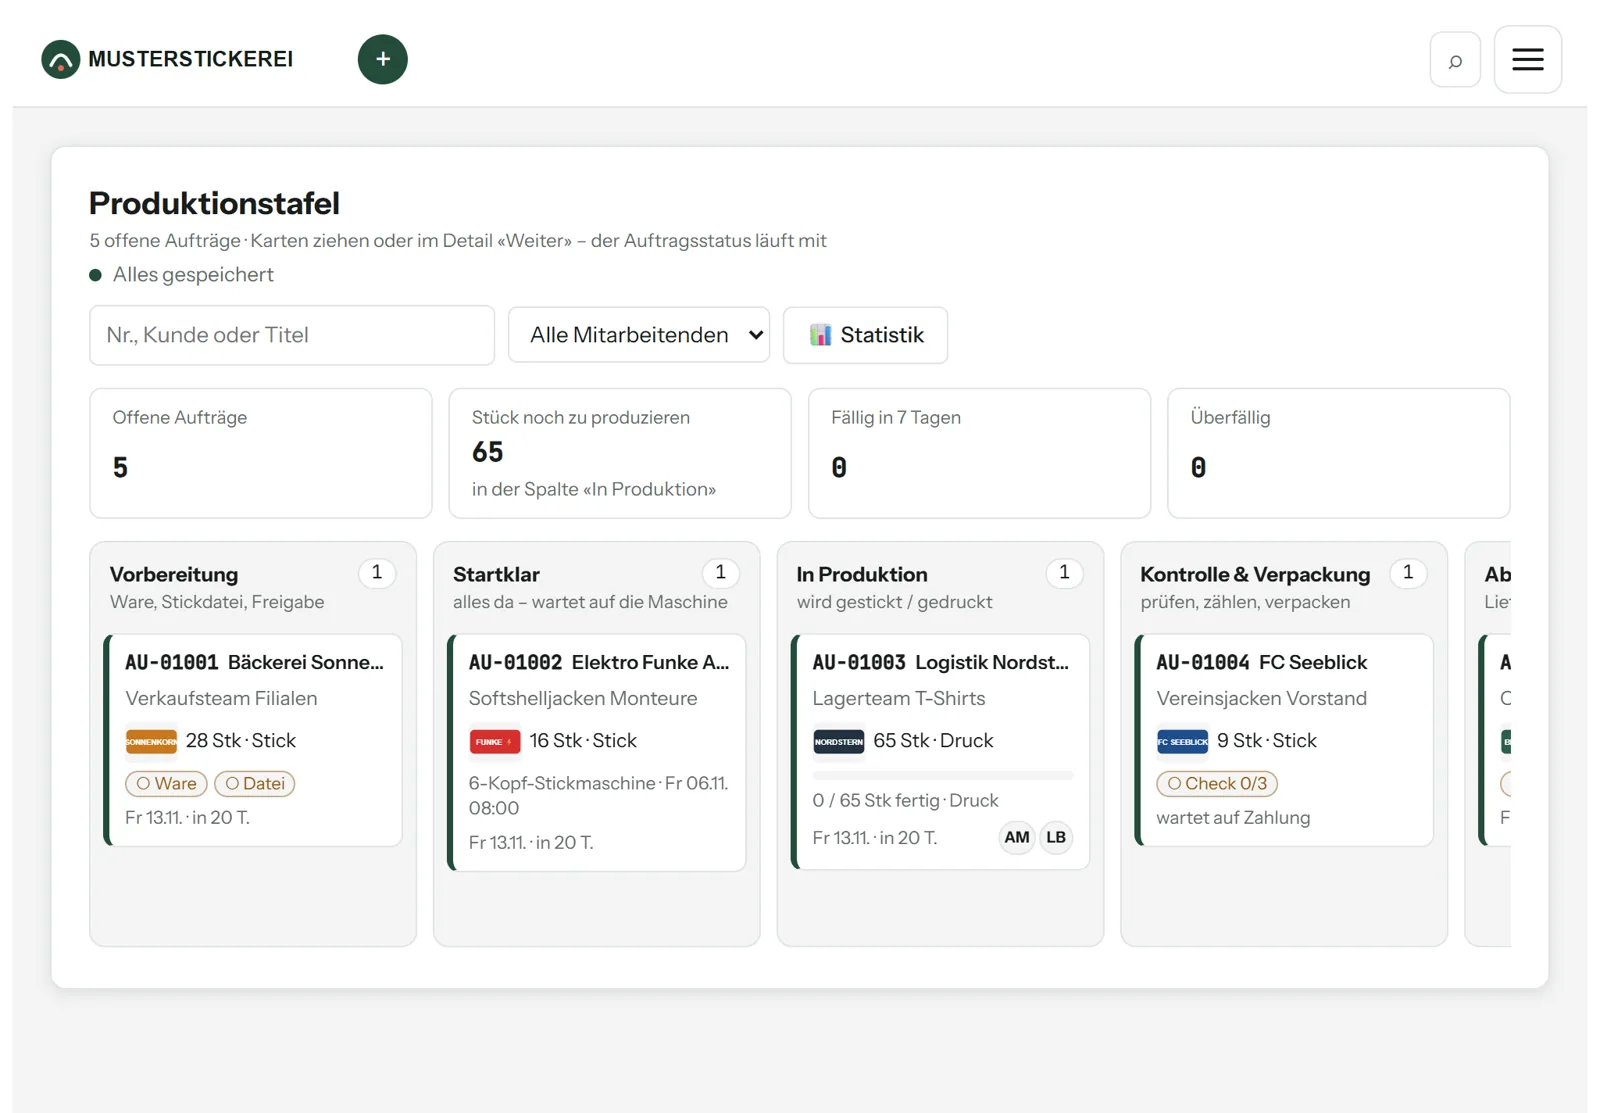This screenshot has height=1113, width=1600.
Task: Open order AU-01003 Logistik Nordst card
Action: [x=941, y=751]
